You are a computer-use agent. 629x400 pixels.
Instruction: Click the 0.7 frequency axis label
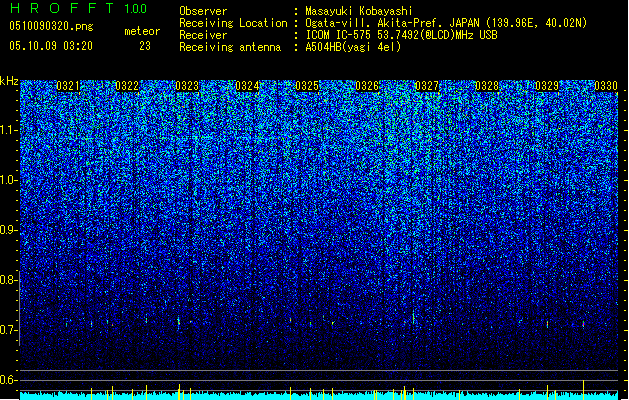click(9, 330)
